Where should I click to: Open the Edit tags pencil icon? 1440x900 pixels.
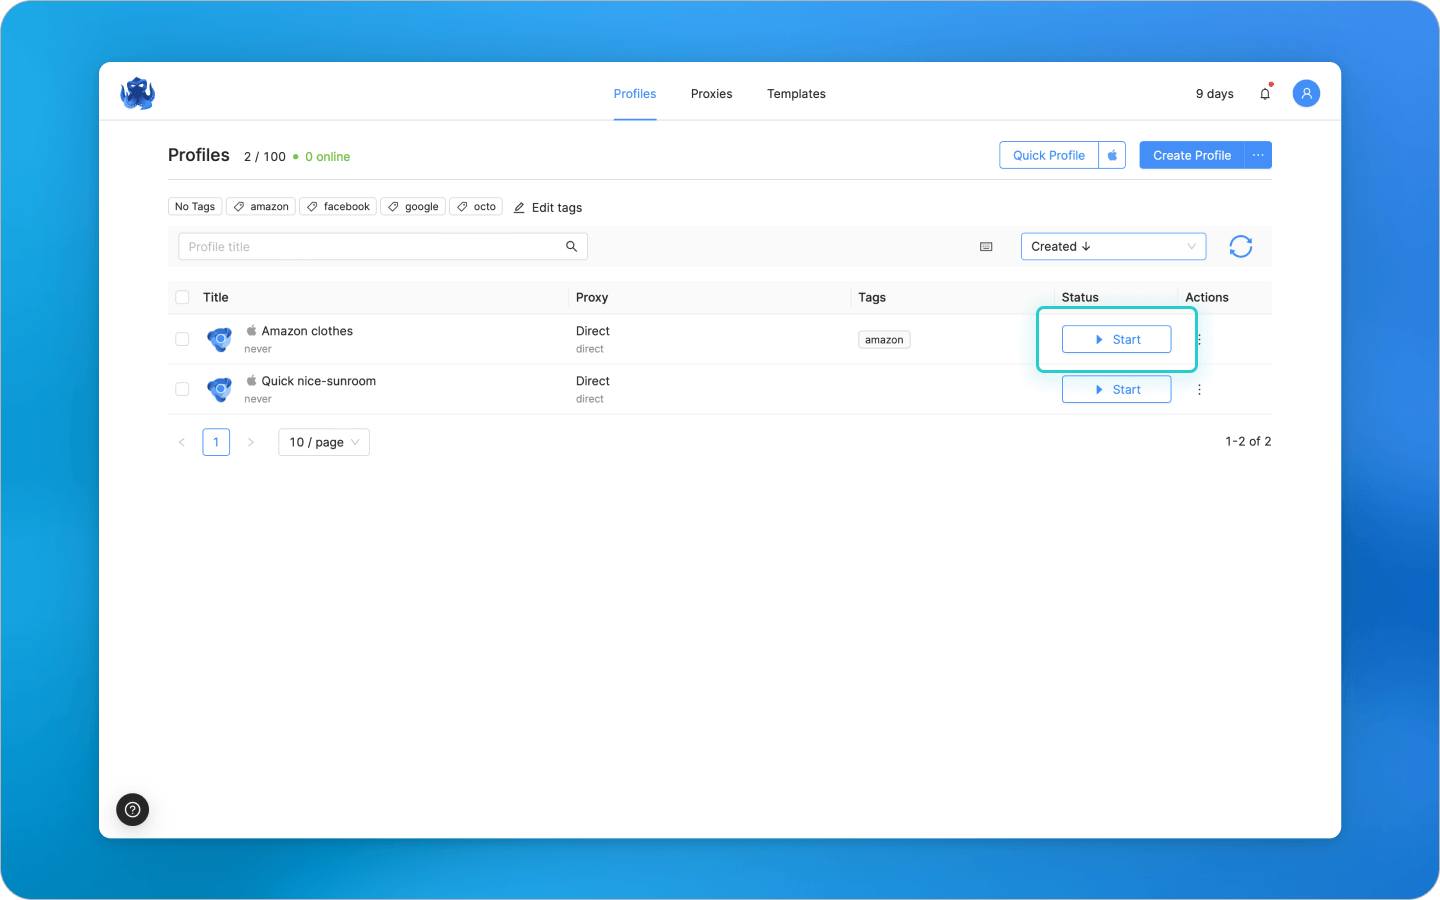[x=519, y=207]
